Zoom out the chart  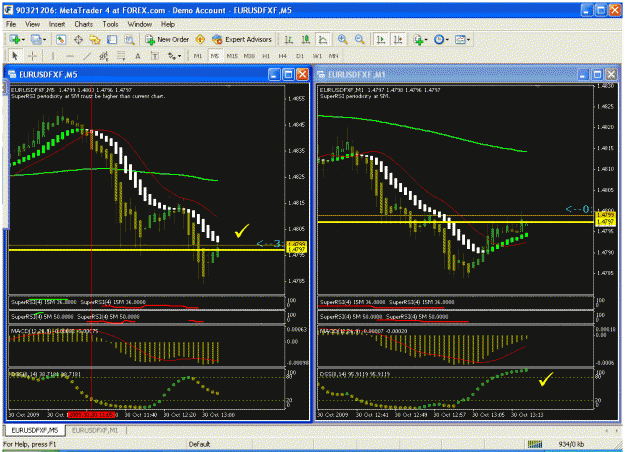coord(360,39)
